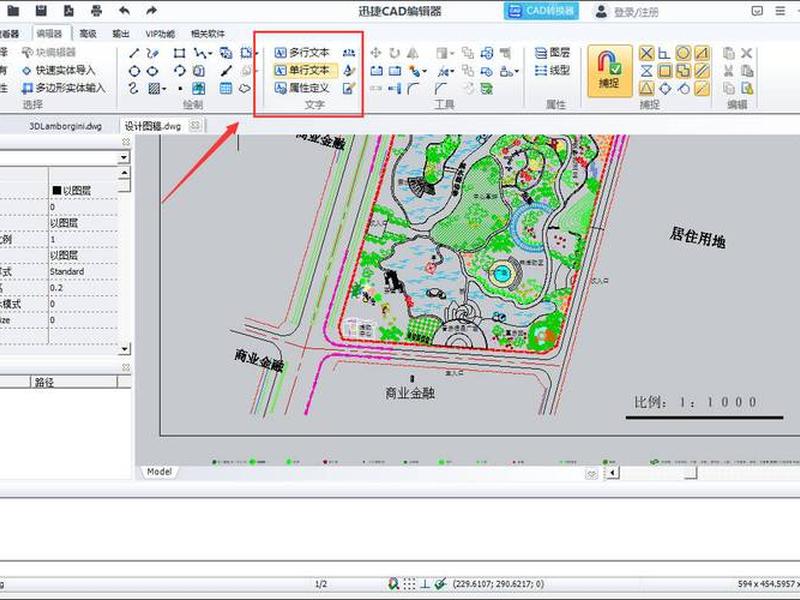Click properties list scroll down arrow
Screen dimensions: 800x600
(124, 349)
